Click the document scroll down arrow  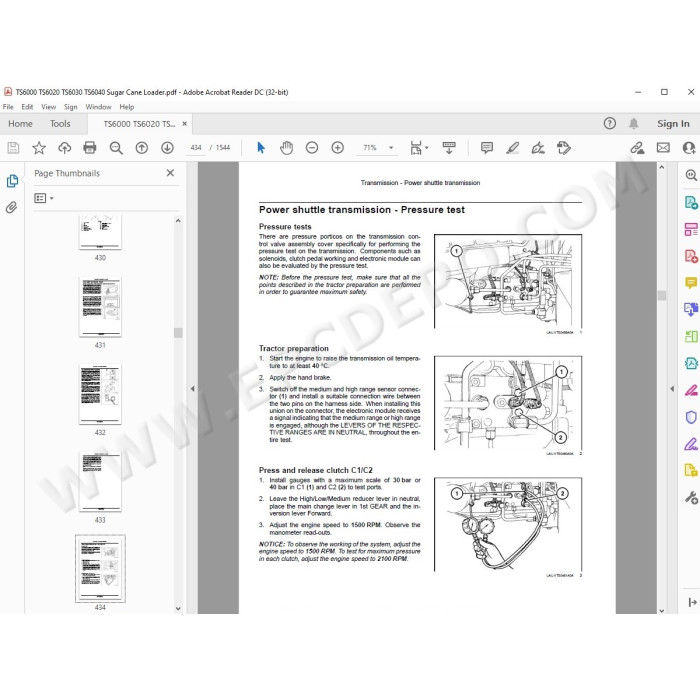pos(662,610)
